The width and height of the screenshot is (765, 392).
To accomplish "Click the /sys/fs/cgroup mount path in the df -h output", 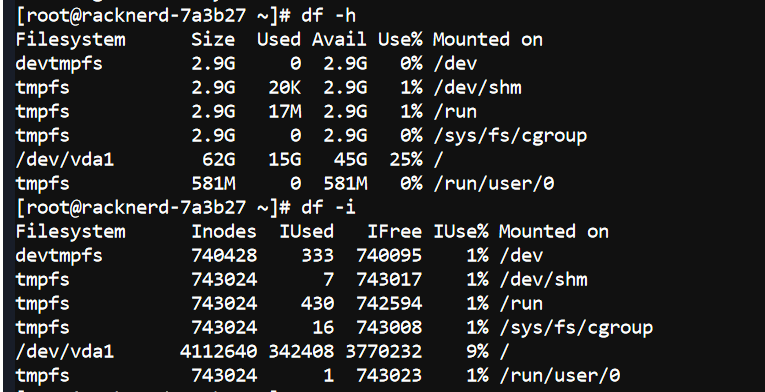I will click(x=510, y=136).
